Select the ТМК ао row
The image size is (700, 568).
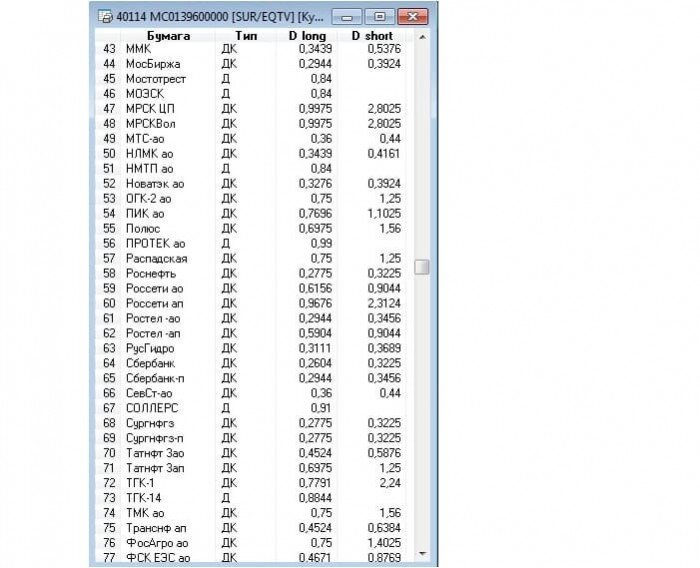pos(251,513)
